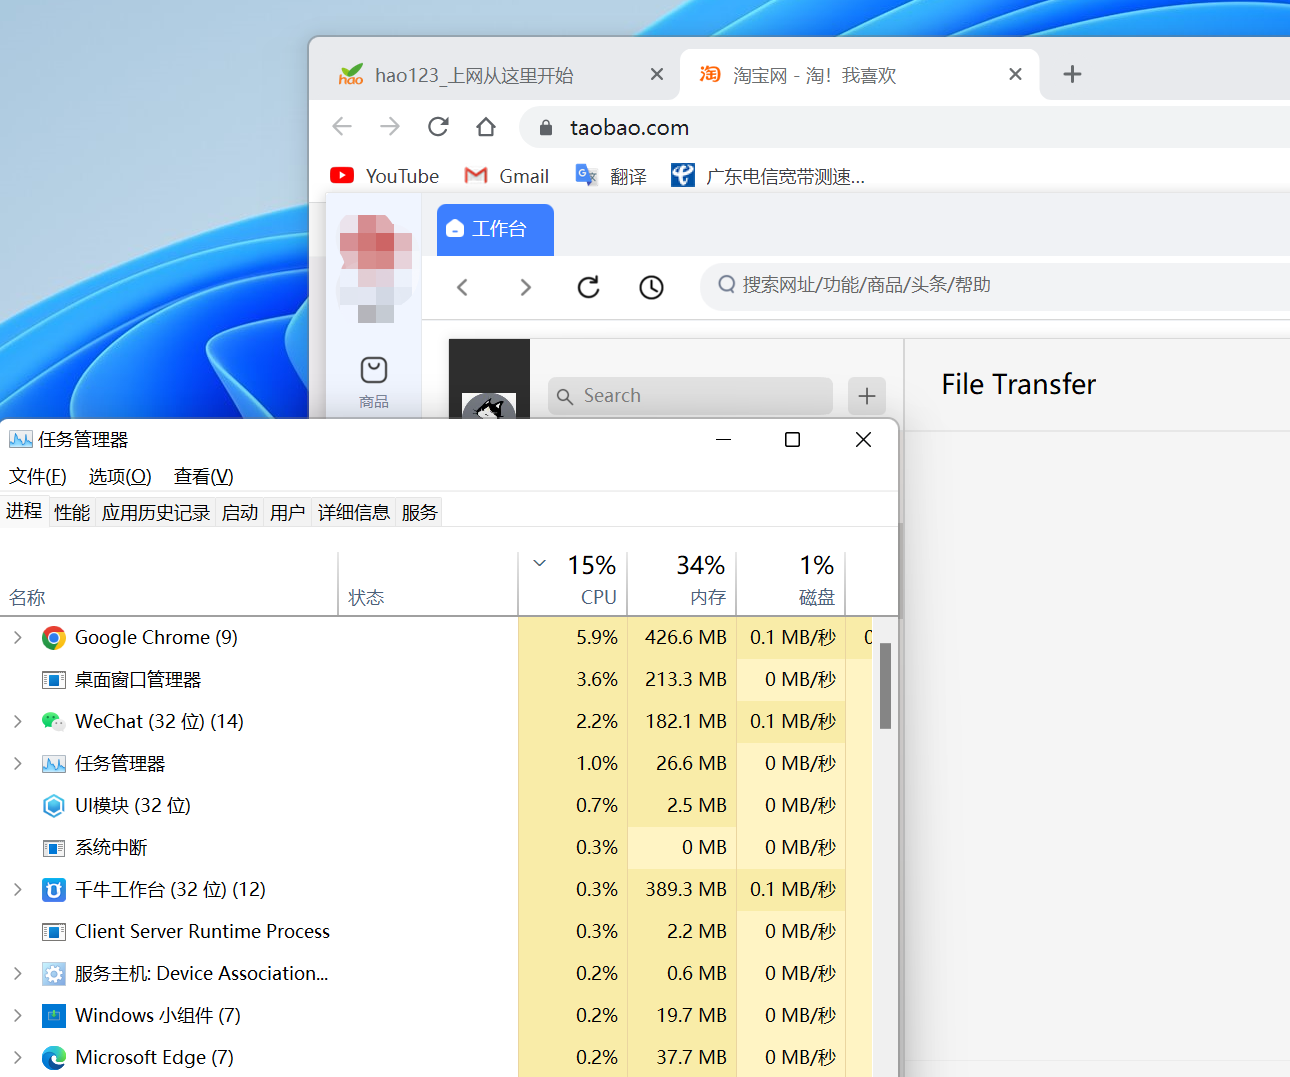Click WeChat process icon
The width and height of the screenshot is (1290, 1077).
54,722
